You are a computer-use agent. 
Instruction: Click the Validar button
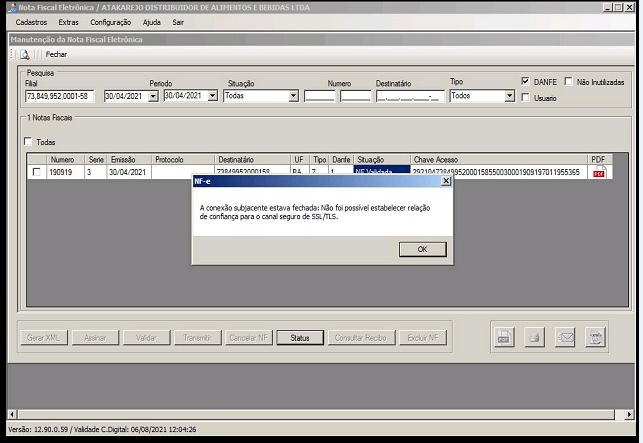pos(146,338)
